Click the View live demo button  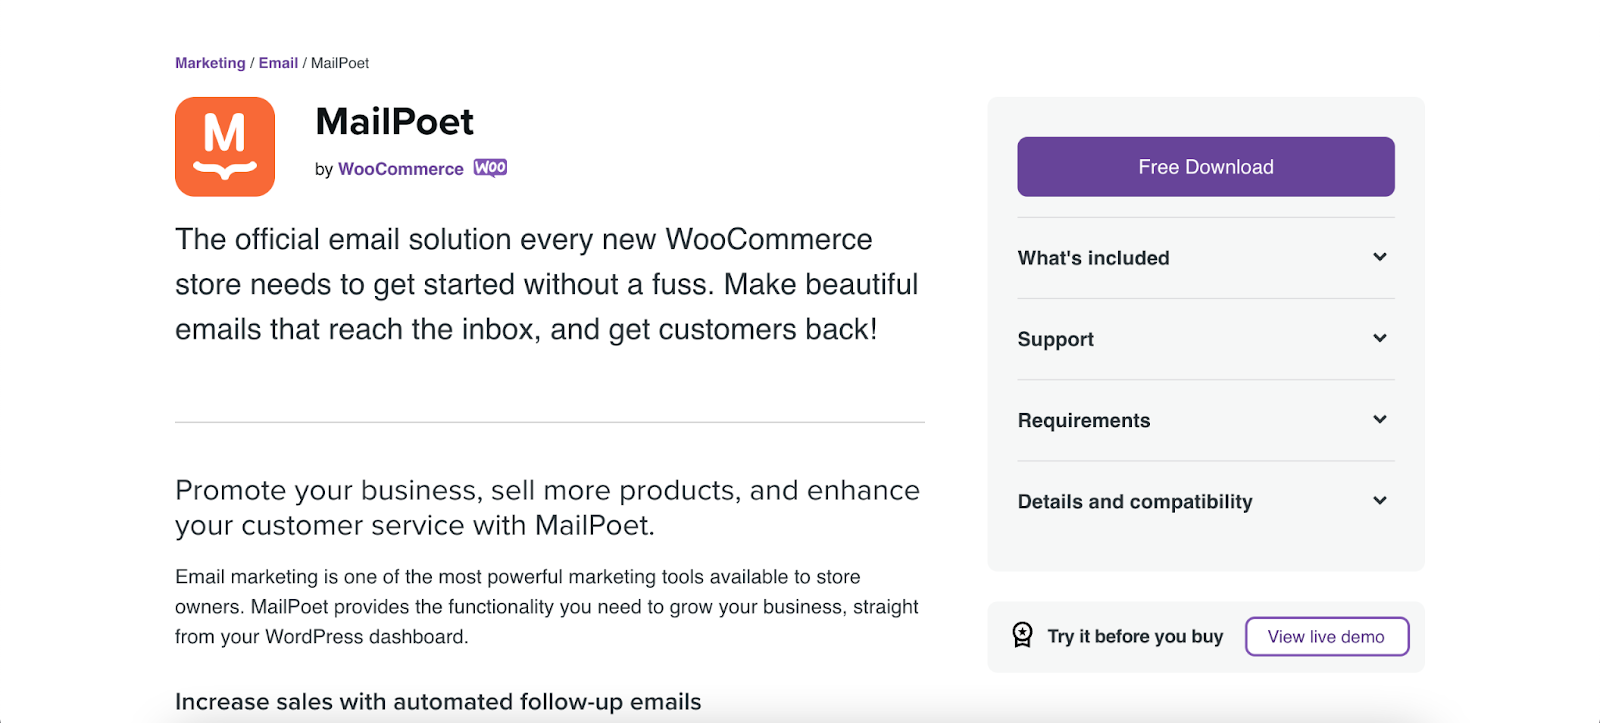click(x=1326, y=637)
